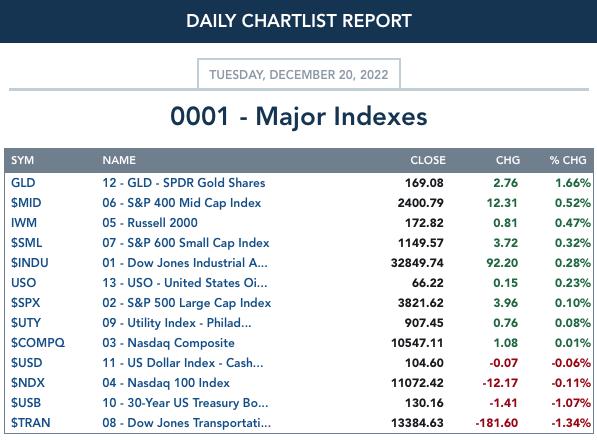Open the $MID symbol link
The width and height of the screenshot is (597, 440).
point(26,203)
